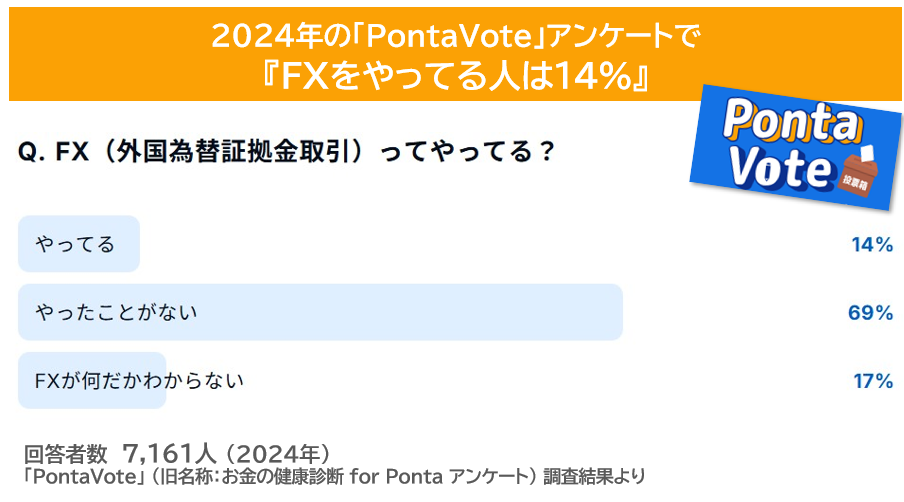Click the 投票箱 label on ballot box
This screenshot has width=904, height=502.
tap(856, 182)
